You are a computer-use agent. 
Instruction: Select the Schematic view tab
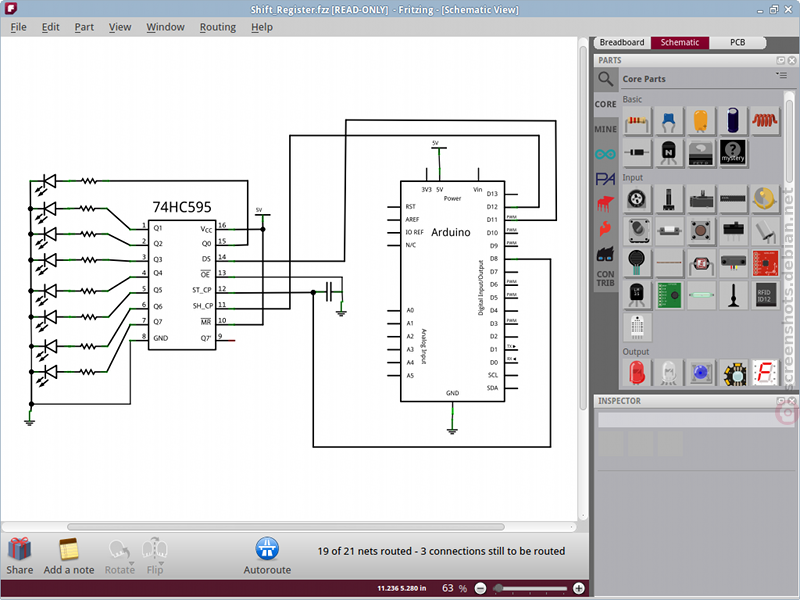coord(680,42)
